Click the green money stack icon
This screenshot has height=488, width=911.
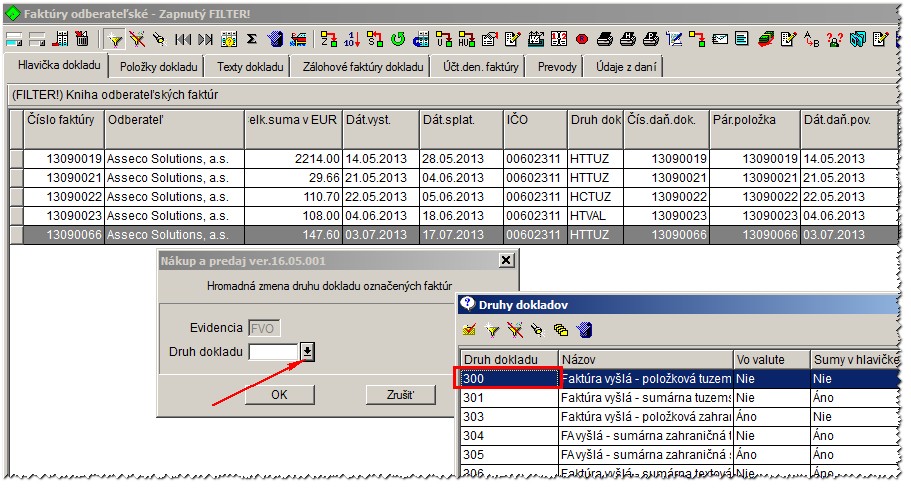(x=766, y=40)
